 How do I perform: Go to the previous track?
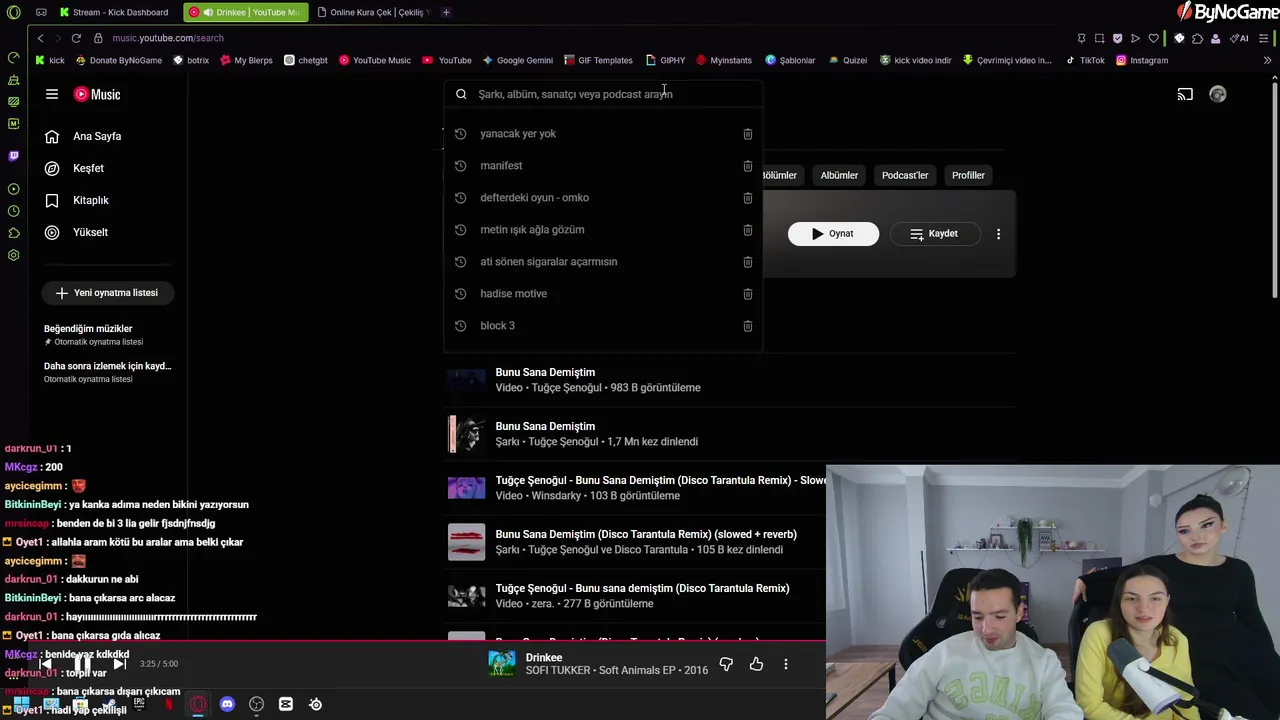coord(45,664)
